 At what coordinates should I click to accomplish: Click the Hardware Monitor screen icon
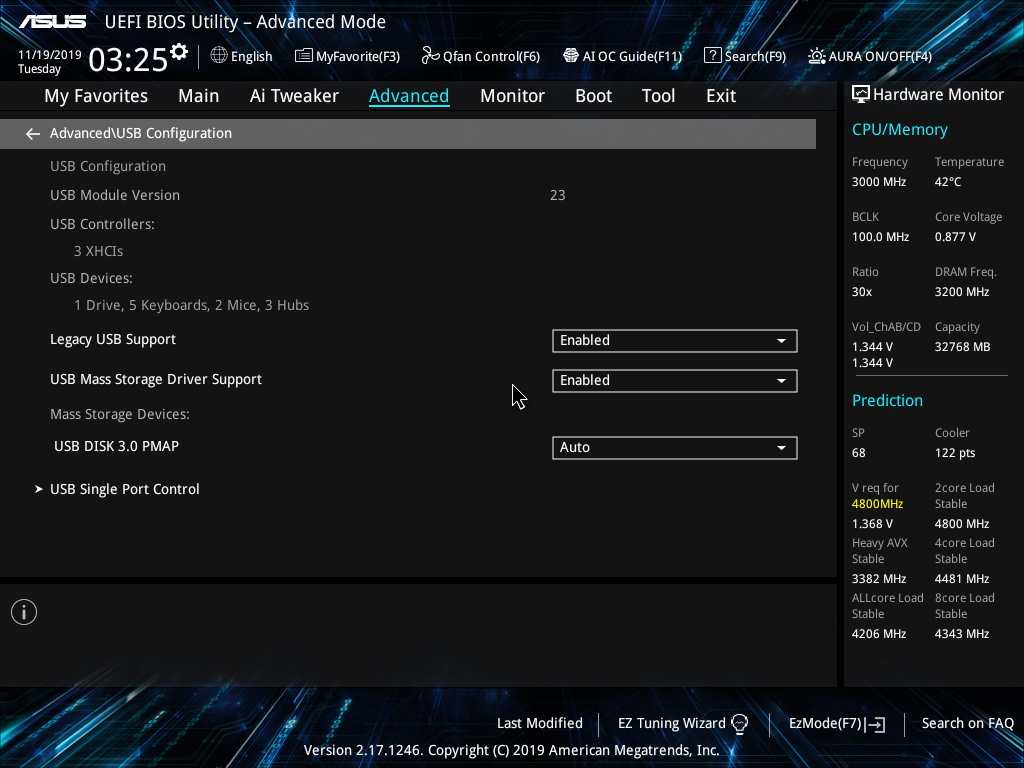[861, 95]
